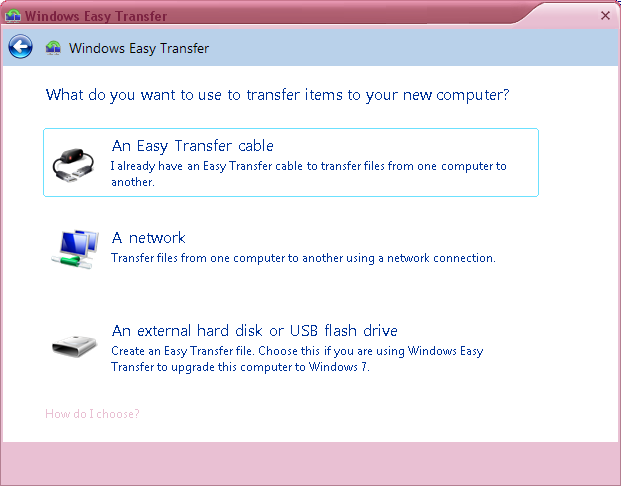
Task: Click the 'Windows Easy Transfer' title bar text
Action: click(x=96, y=16)
